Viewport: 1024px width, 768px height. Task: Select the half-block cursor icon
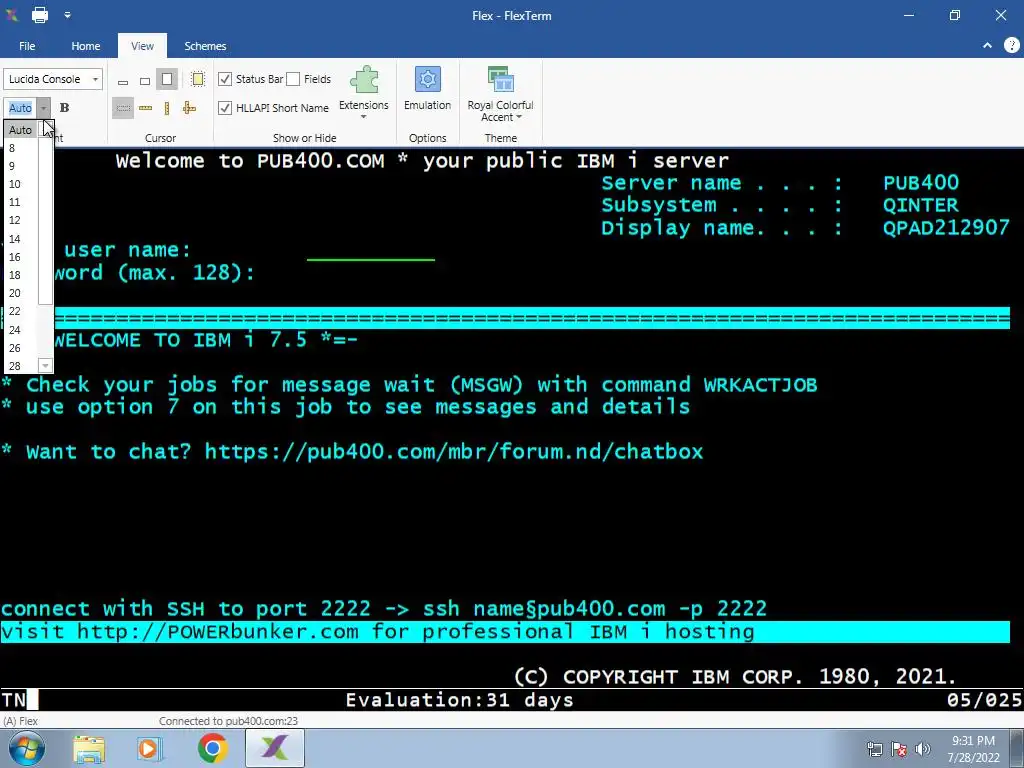click(x=145, y=81)
